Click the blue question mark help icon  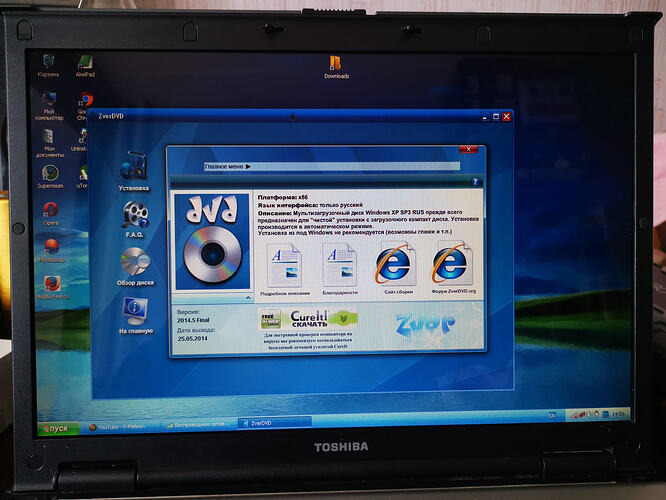click(475, 182)
